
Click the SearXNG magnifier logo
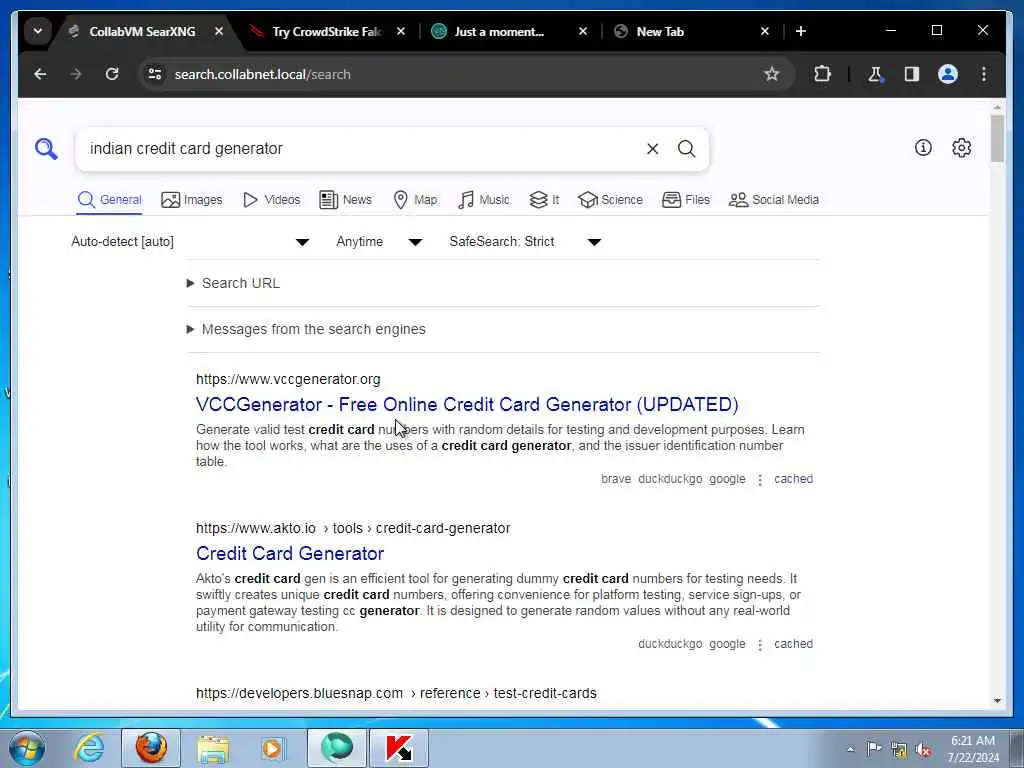pos(46,148)
